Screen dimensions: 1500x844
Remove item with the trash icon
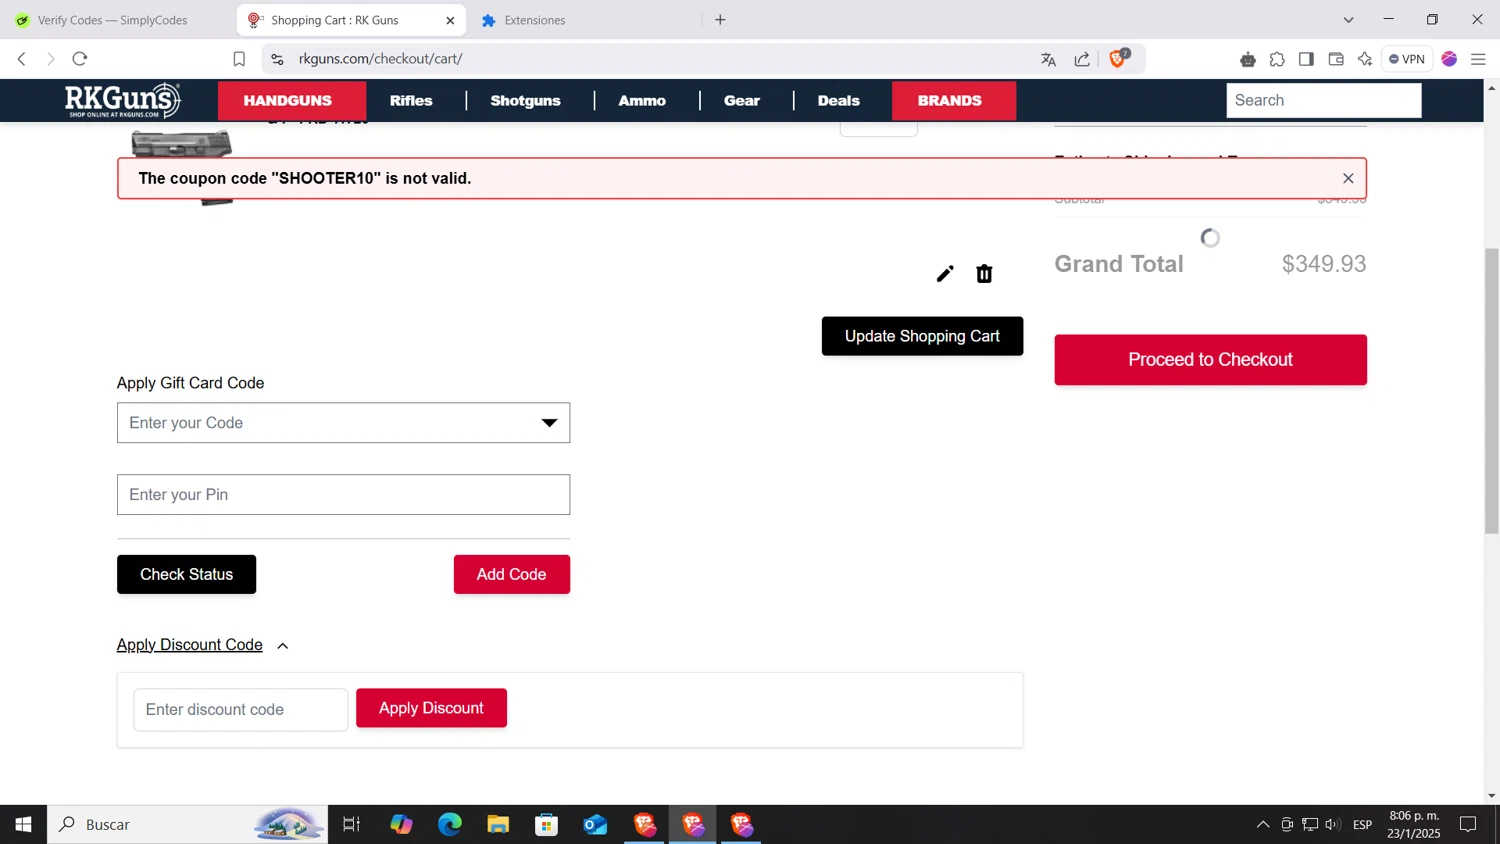(x=984, y=274)
